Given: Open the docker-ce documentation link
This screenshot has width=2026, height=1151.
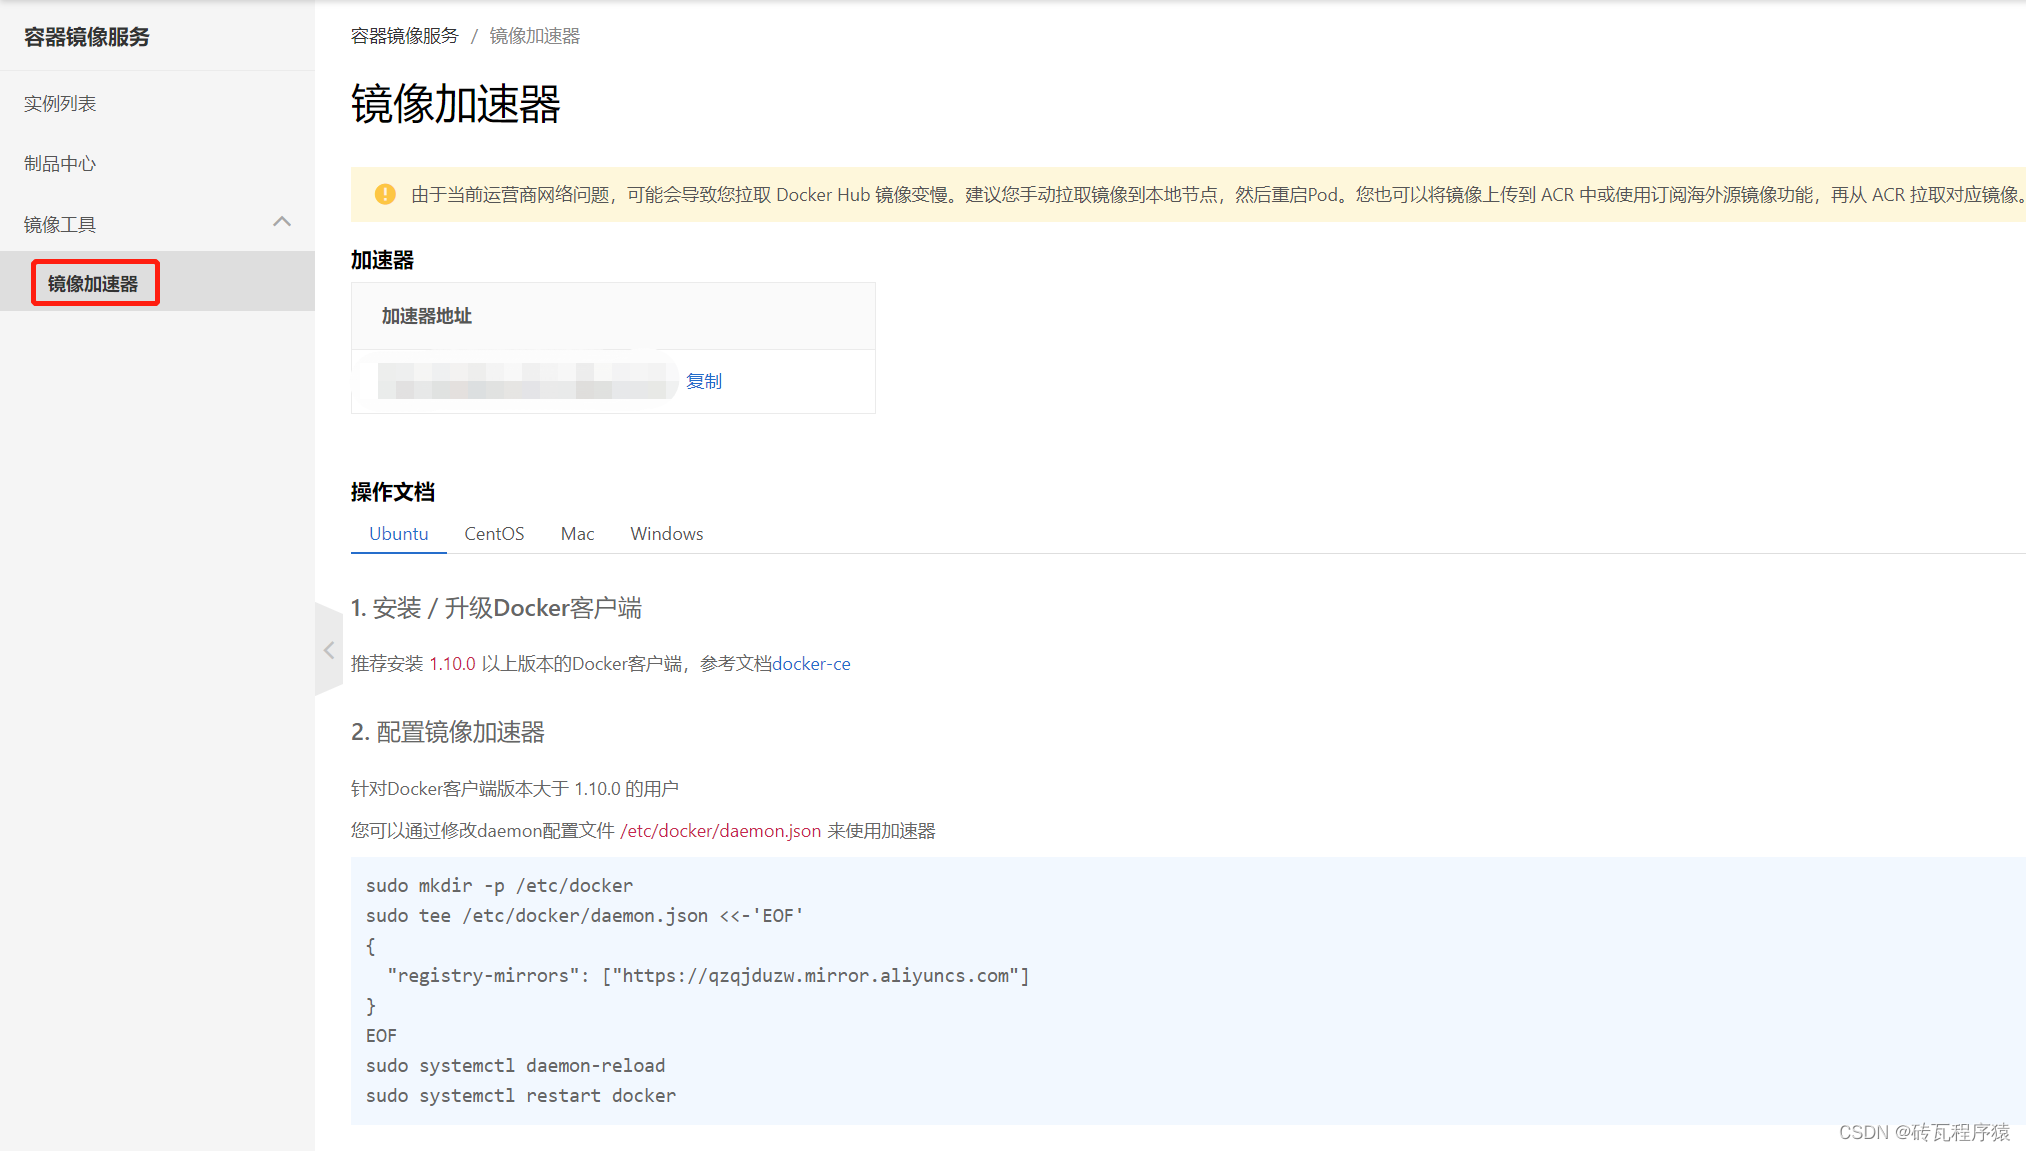Looking at the screenshot, I should [811, 664].
